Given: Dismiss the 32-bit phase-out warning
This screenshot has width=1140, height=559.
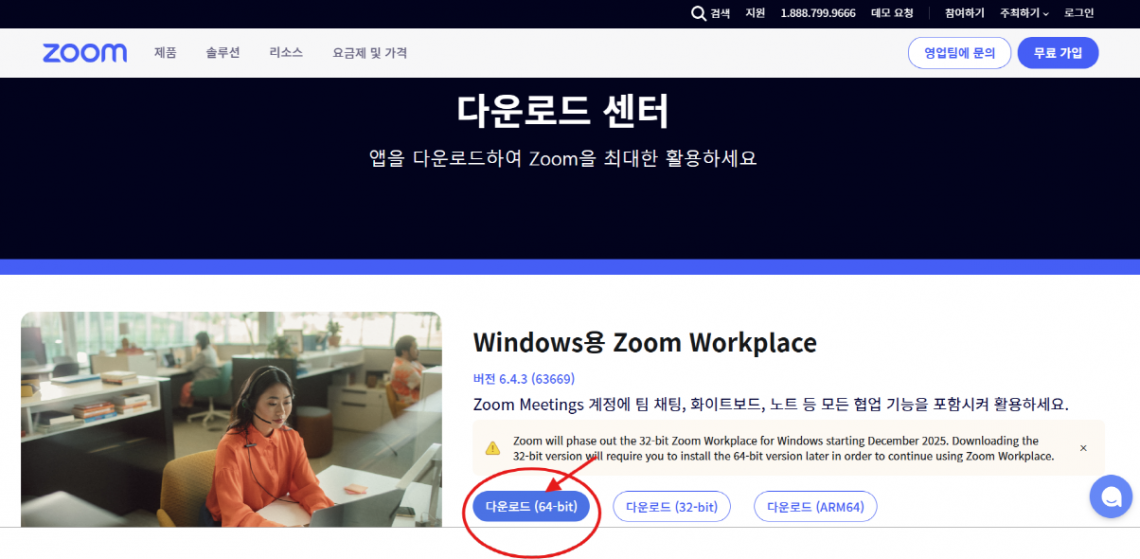Looking at the screenshot, I should [x=1083, y=448].
